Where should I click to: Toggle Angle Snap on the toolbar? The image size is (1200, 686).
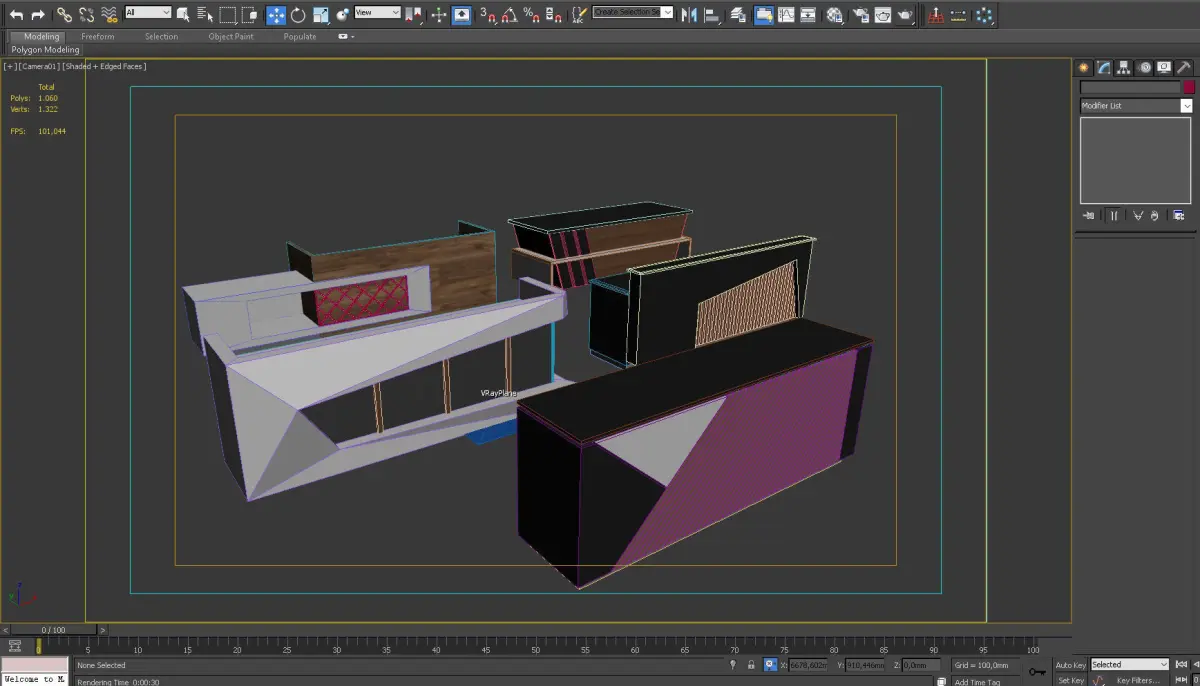(510, 14)
